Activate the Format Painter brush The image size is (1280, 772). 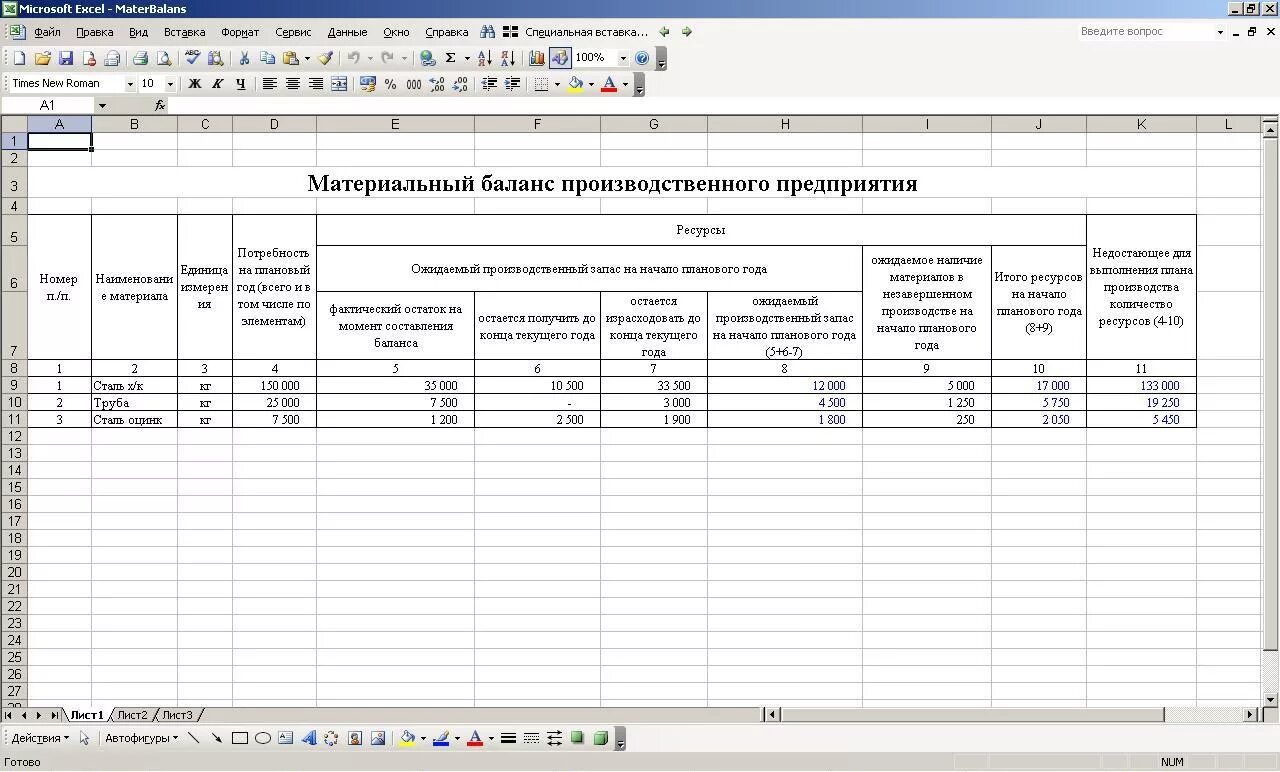(325, 58)
